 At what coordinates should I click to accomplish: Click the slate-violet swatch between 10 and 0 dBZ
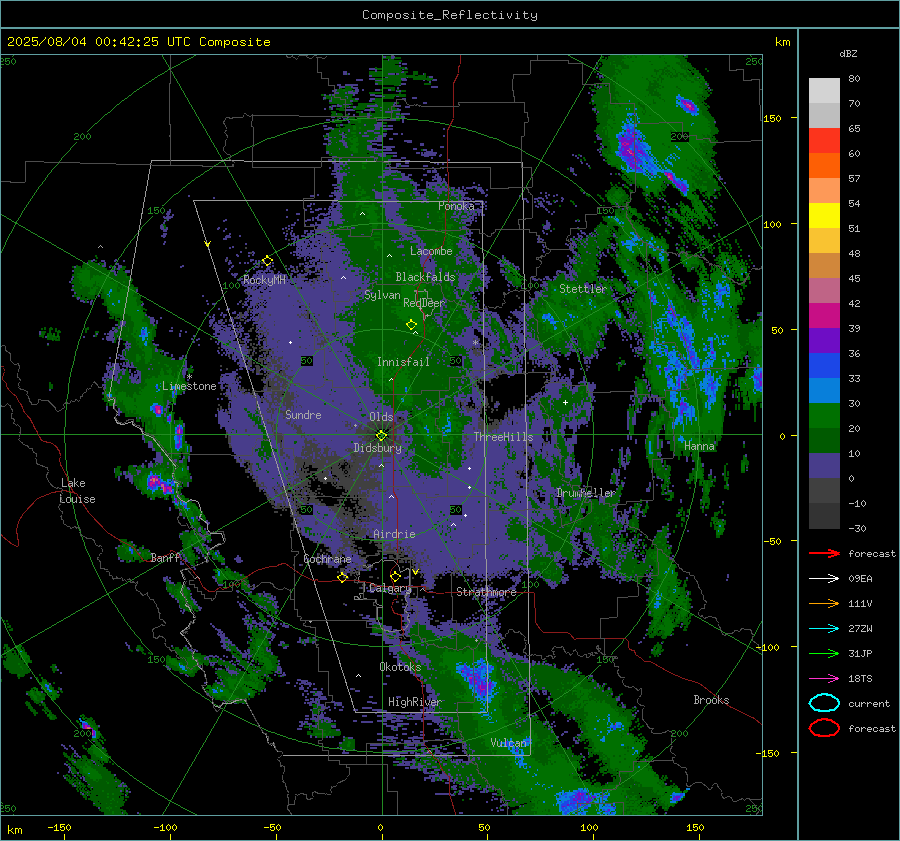click(824, 466)
